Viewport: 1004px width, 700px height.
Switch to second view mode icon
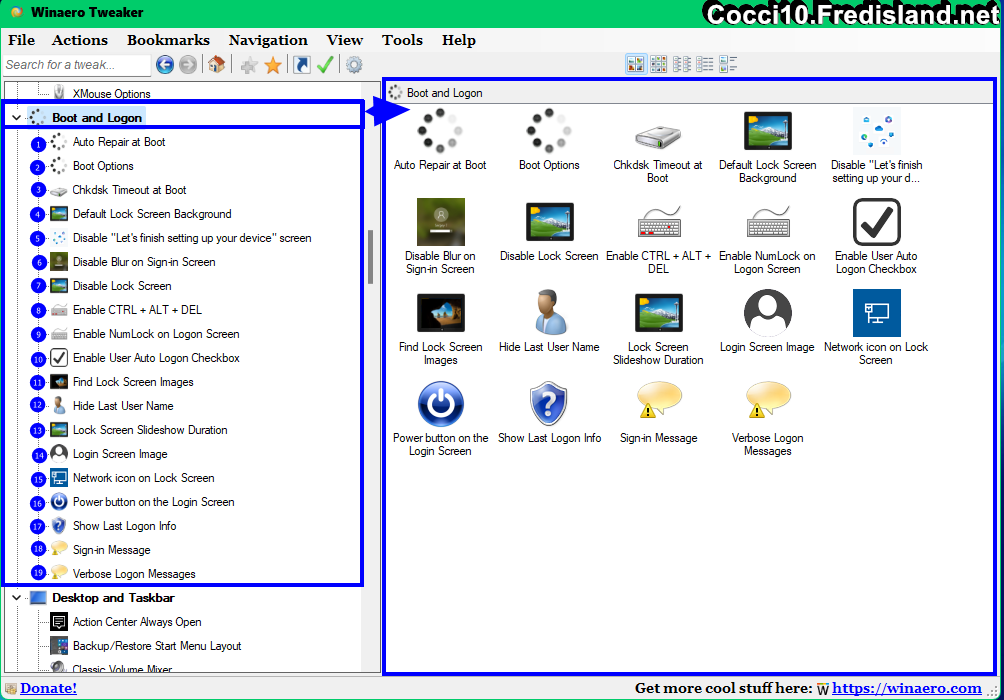coord(658,64)
